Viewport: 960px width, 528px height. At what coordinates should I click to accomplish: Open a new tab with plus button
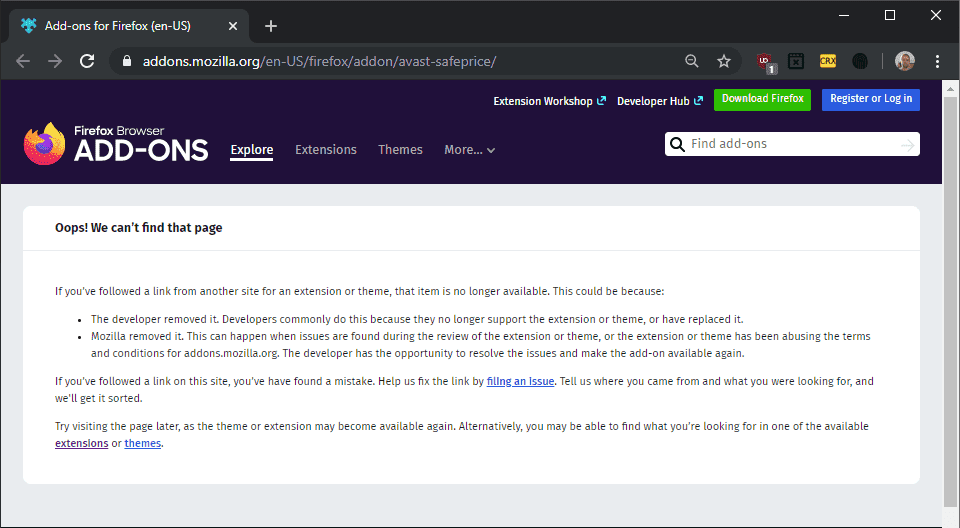point(271,26)
